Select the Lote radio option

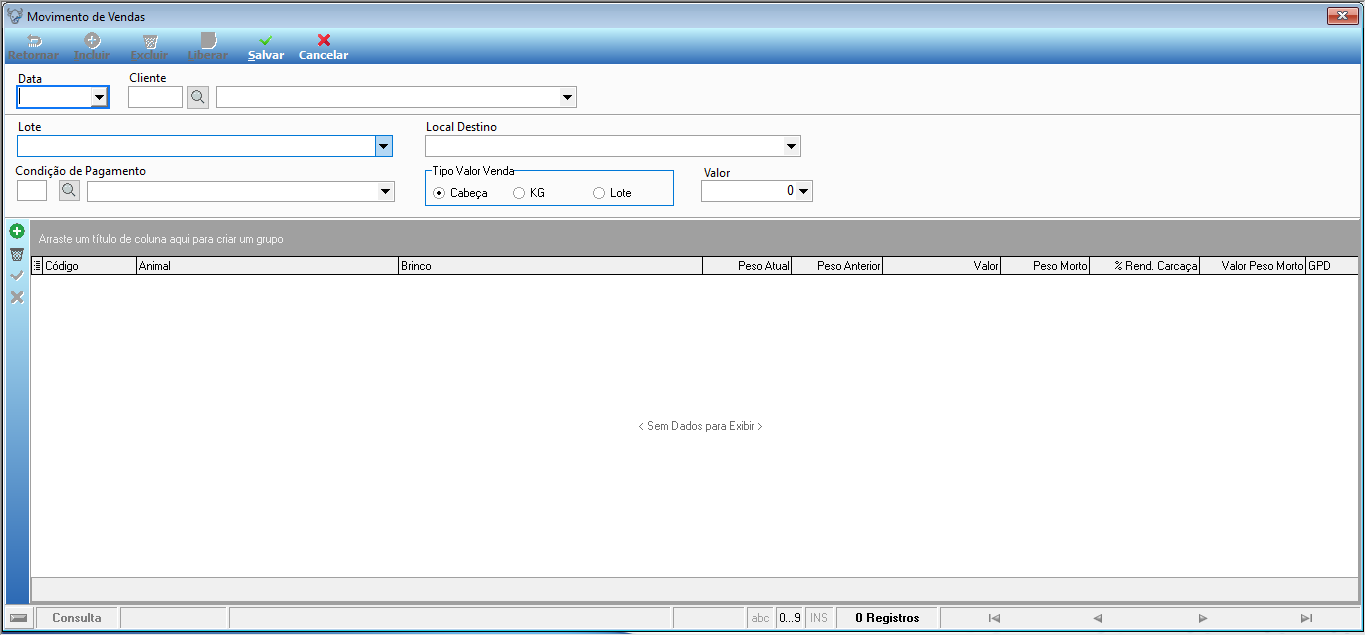point(599,193)
